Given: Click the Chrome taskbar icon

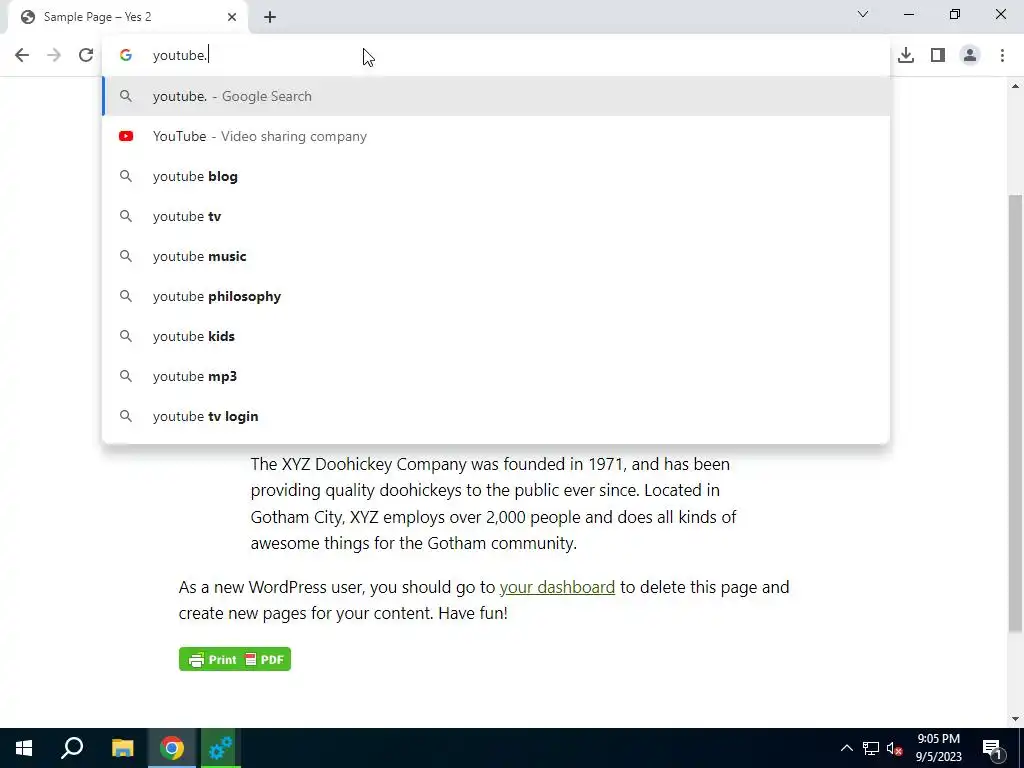Looking at the screenshot, I should [172, 748].
